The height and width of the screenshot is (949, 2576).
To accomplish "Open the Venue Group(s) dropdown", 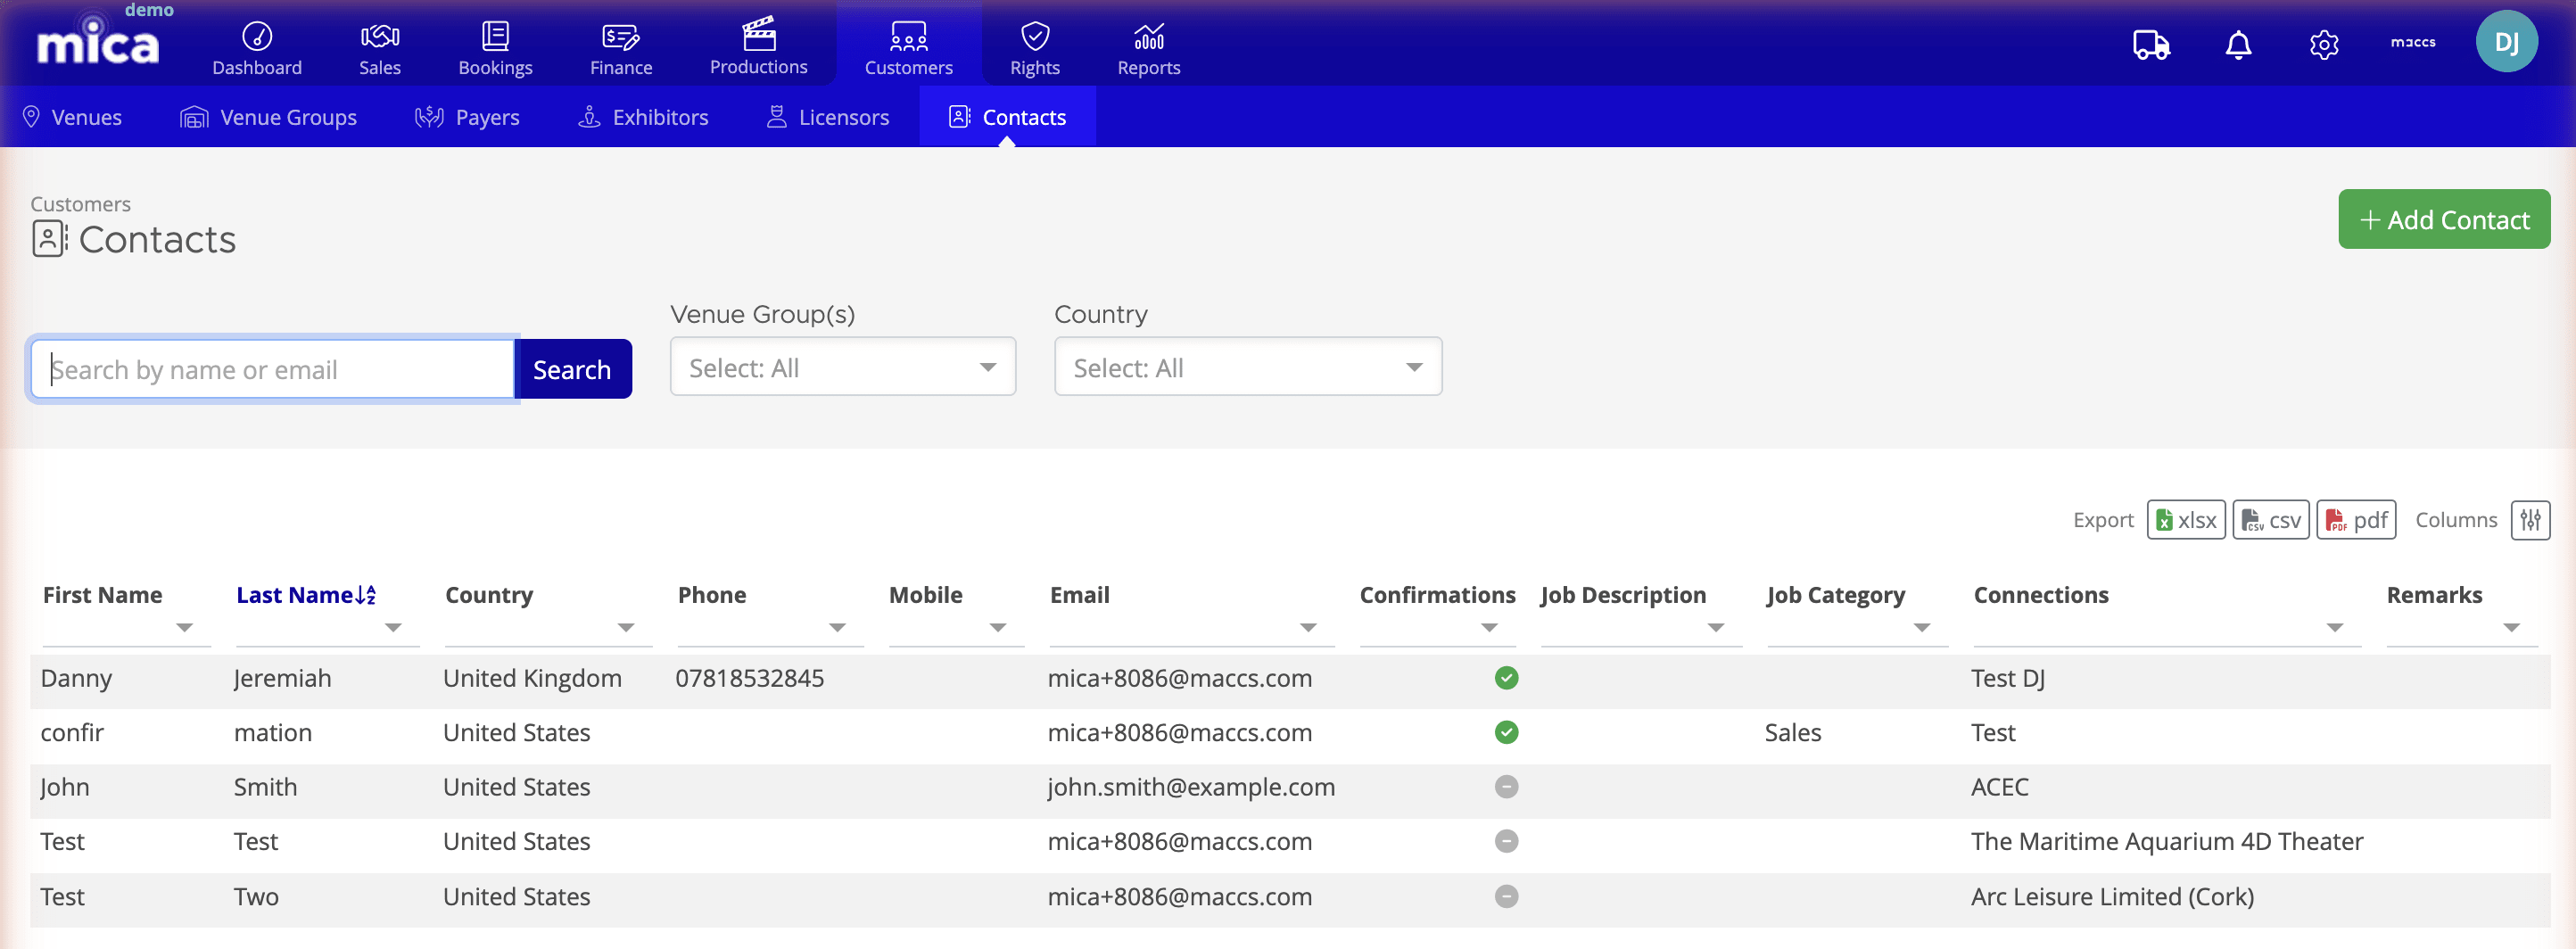I will pyautogui.click(x=842, y=367).
